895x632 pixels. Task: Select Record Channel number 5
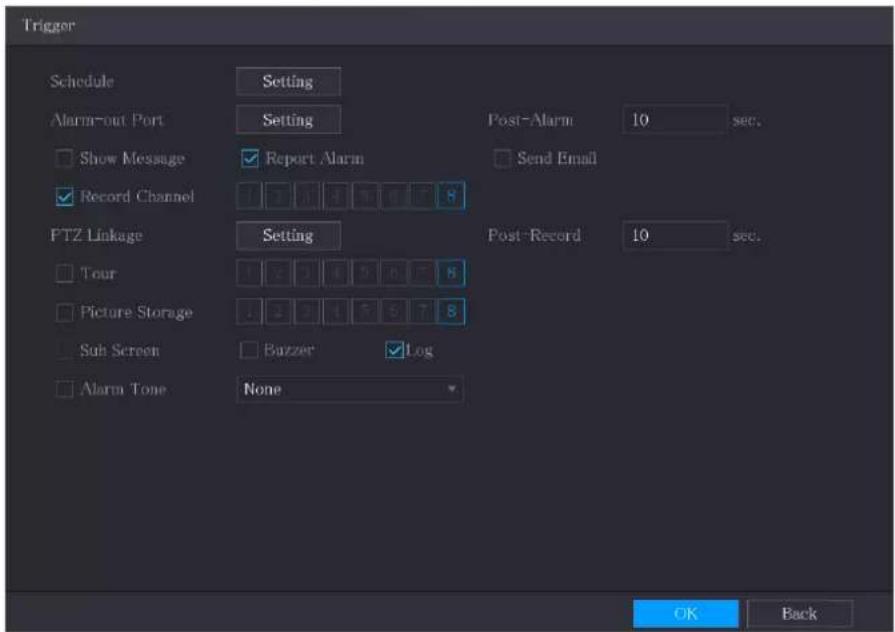click(x=365, y=196)
